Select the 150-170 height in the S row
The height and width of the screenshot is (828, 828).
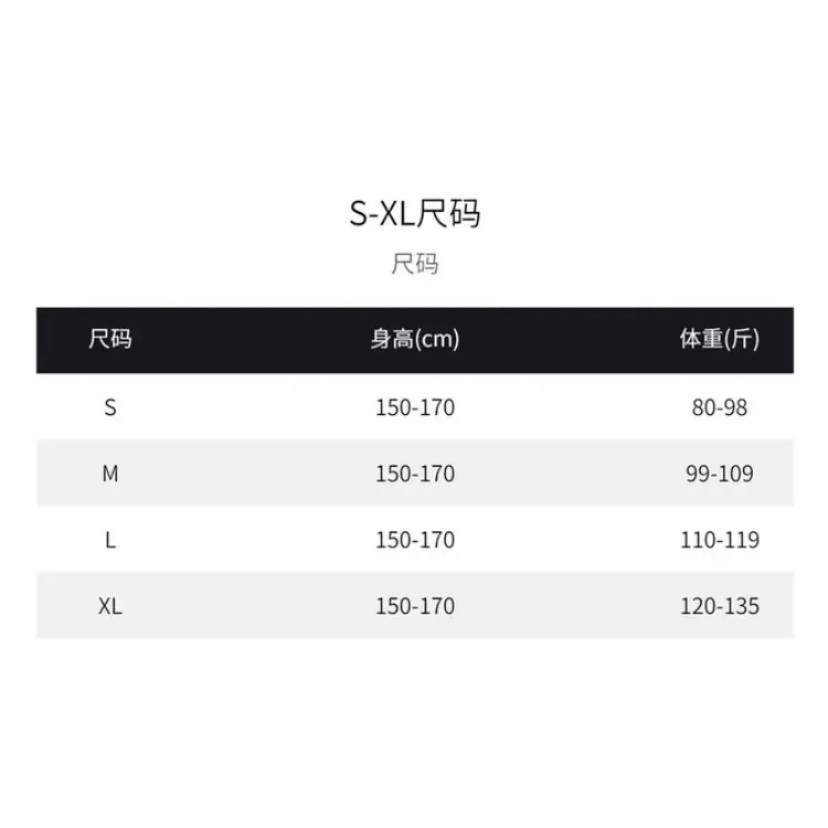(414, 407)
